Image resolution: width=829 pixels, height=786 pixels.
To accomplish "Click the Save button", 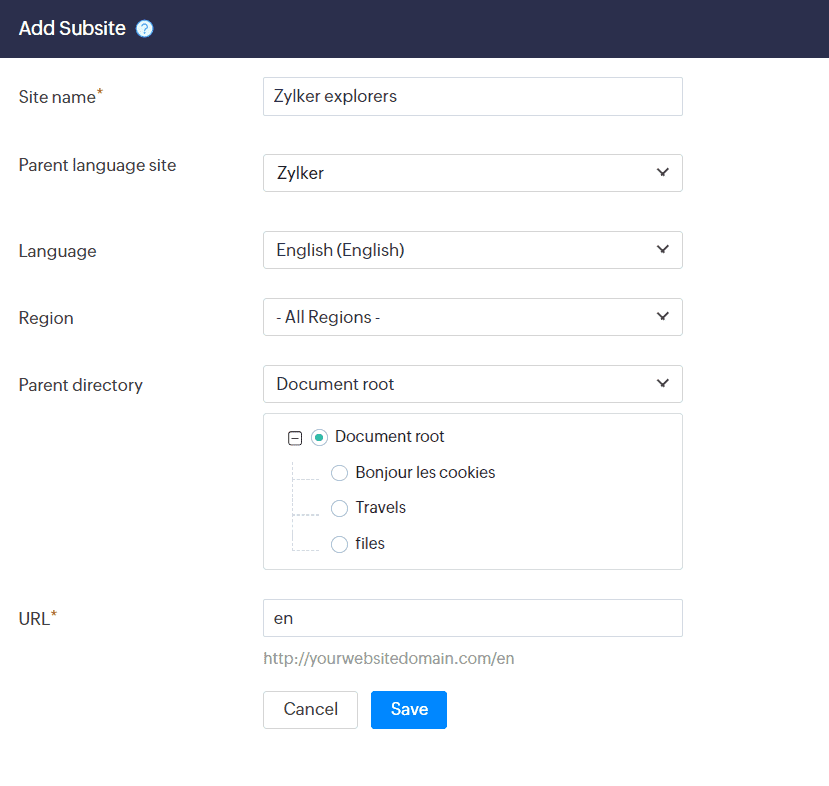I will pos(408,710).
